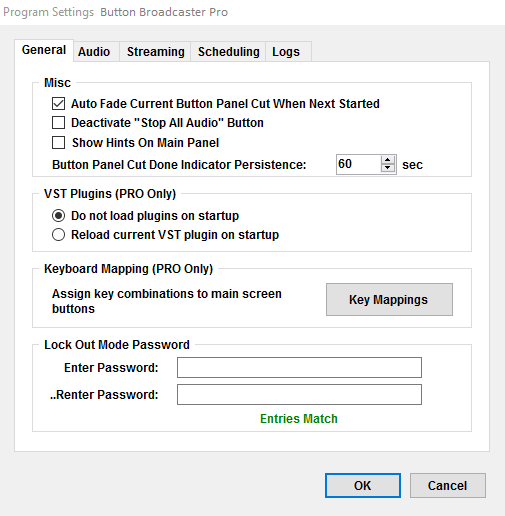Click the Entries Match status text
Image resolution: width=505 pixels, height=516 pixels.
pos(299,419)
